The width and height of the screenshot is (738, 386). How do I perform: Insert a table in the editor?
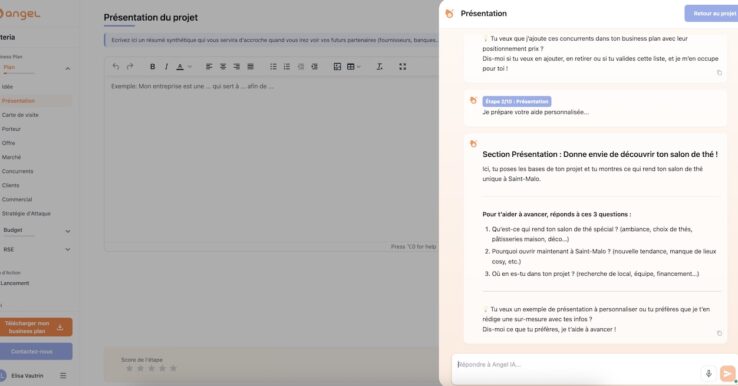pyautogui.click(x=351, y=67)
